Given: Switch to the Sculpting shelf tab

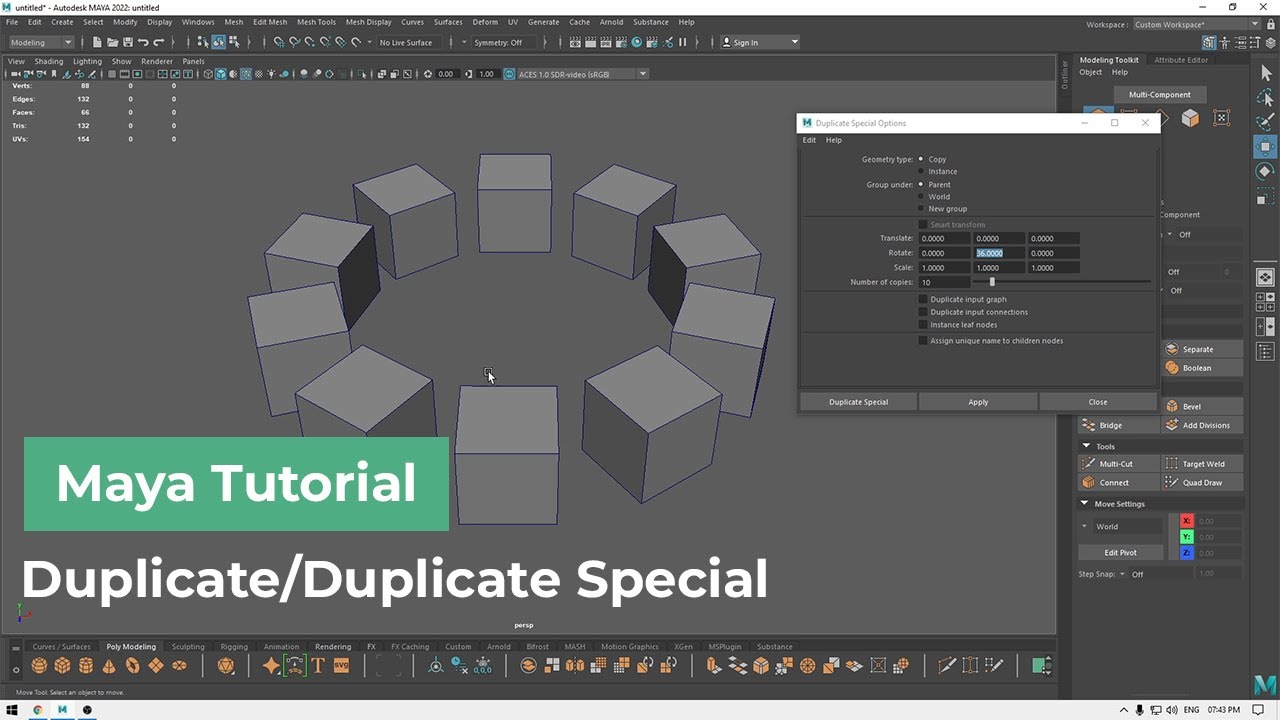Looking at the screenshot, I should click(188, 647).
